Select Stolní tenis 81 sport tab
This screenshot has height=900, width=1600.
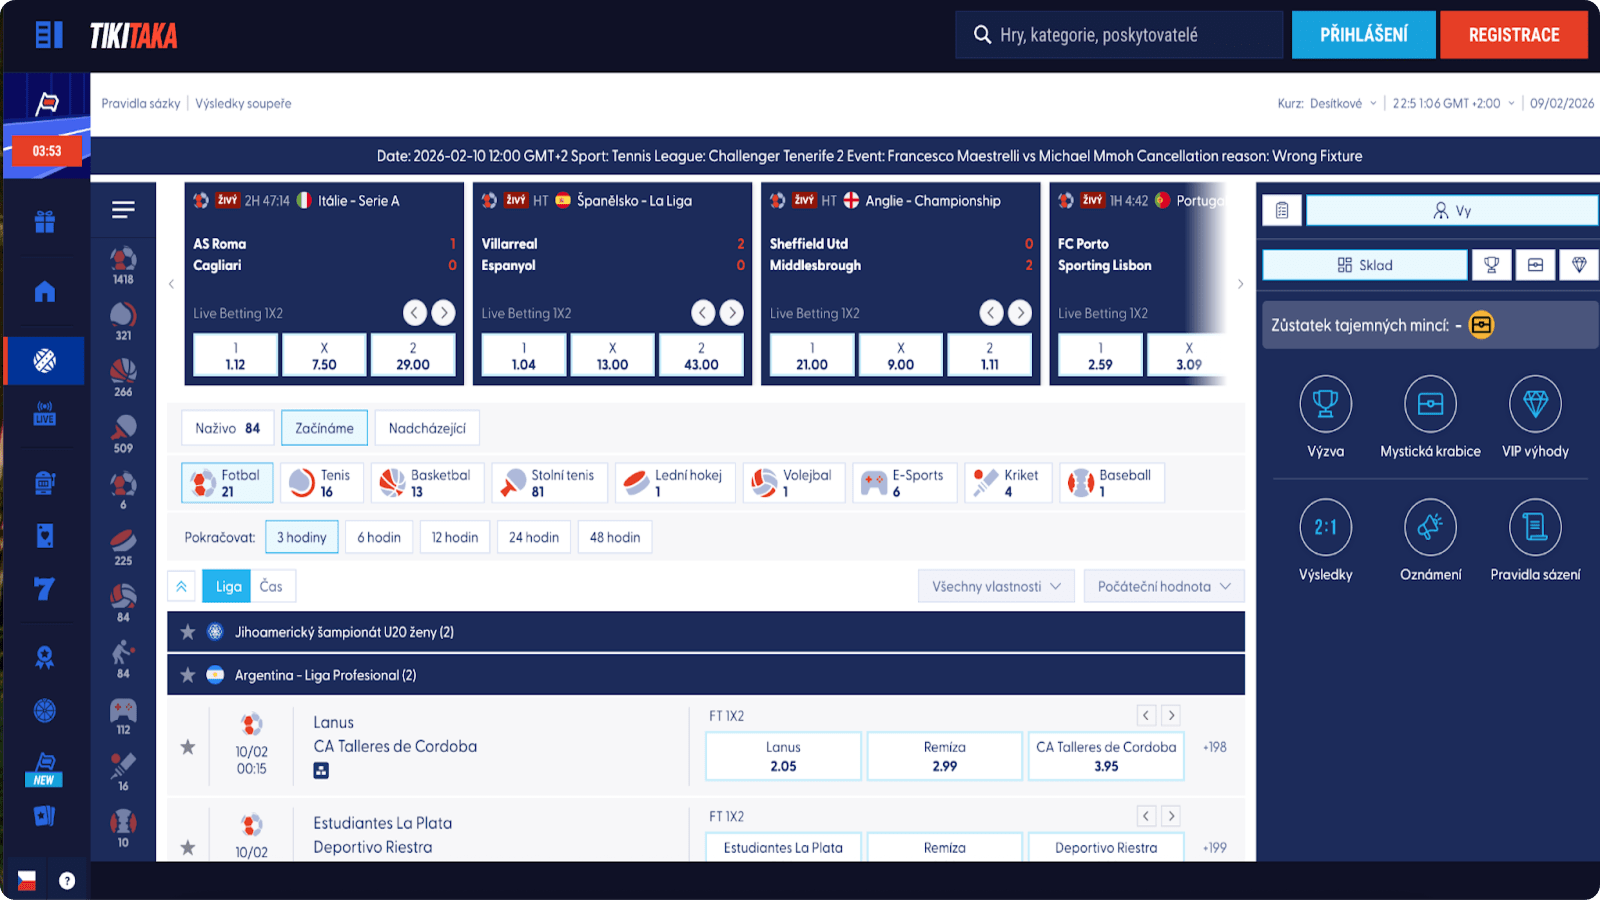[x=551, y=483]
